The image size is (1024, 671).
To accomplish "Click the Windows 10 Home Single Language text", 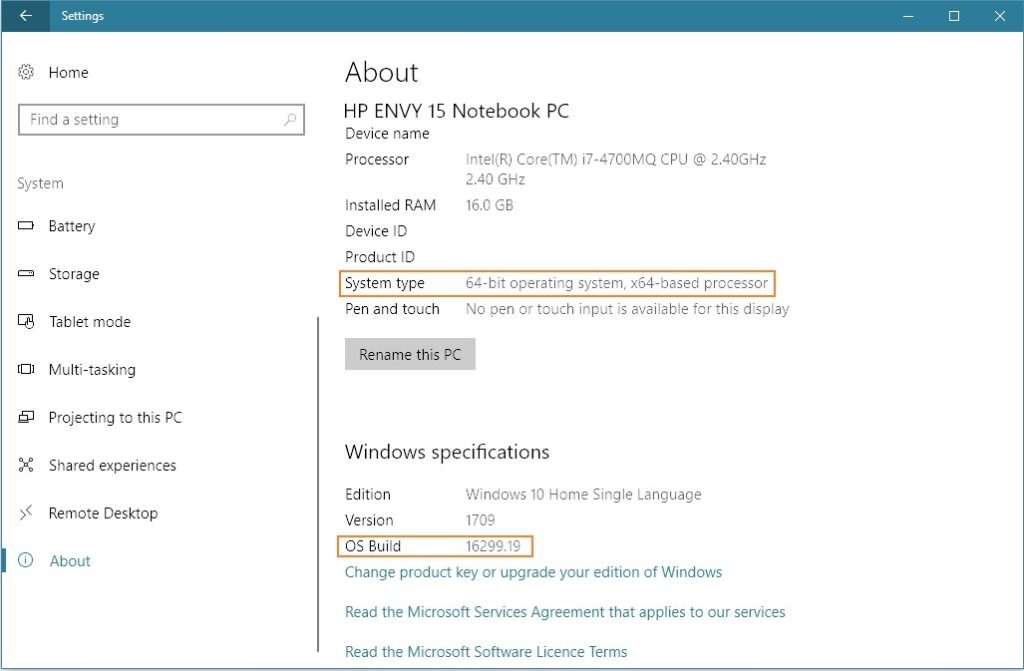I will (x=583, y=495).
